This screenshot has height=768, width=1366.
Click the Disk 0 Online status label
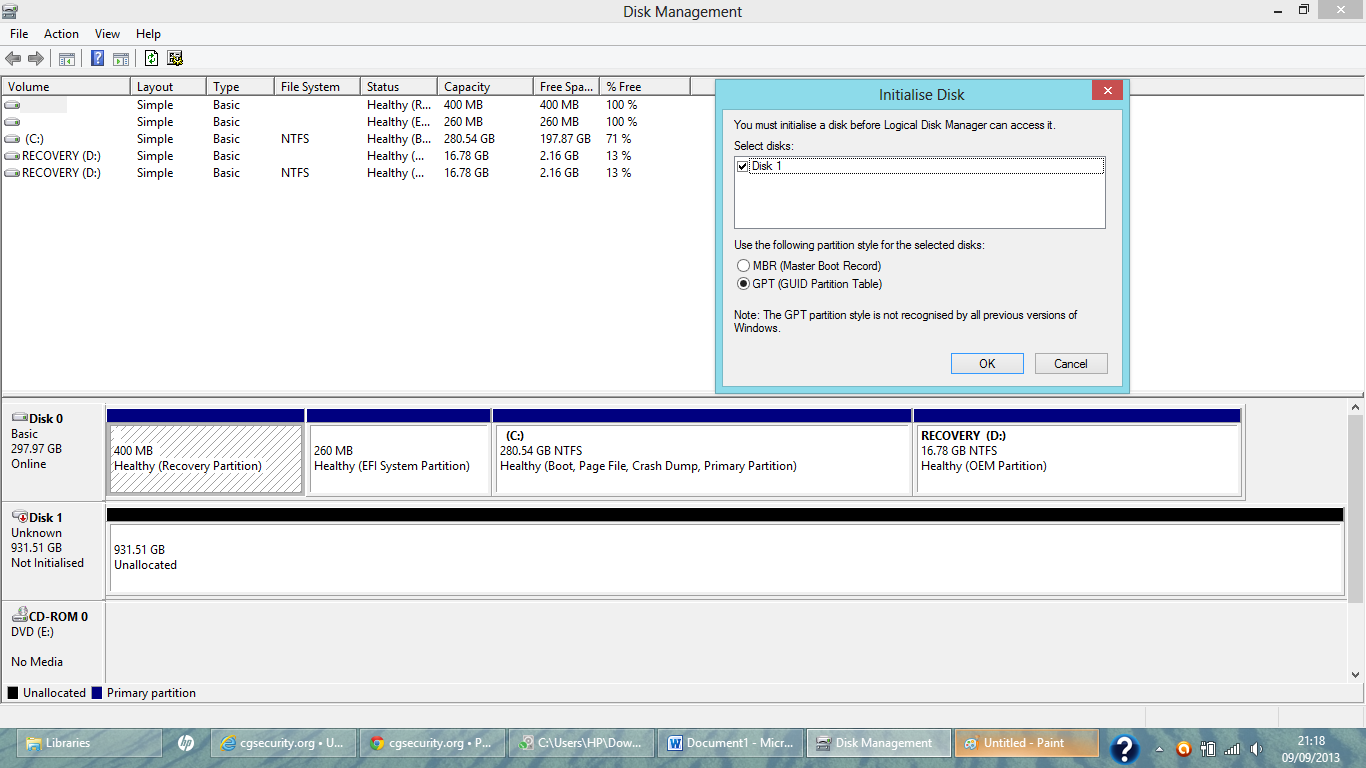(x=29, y=464)
